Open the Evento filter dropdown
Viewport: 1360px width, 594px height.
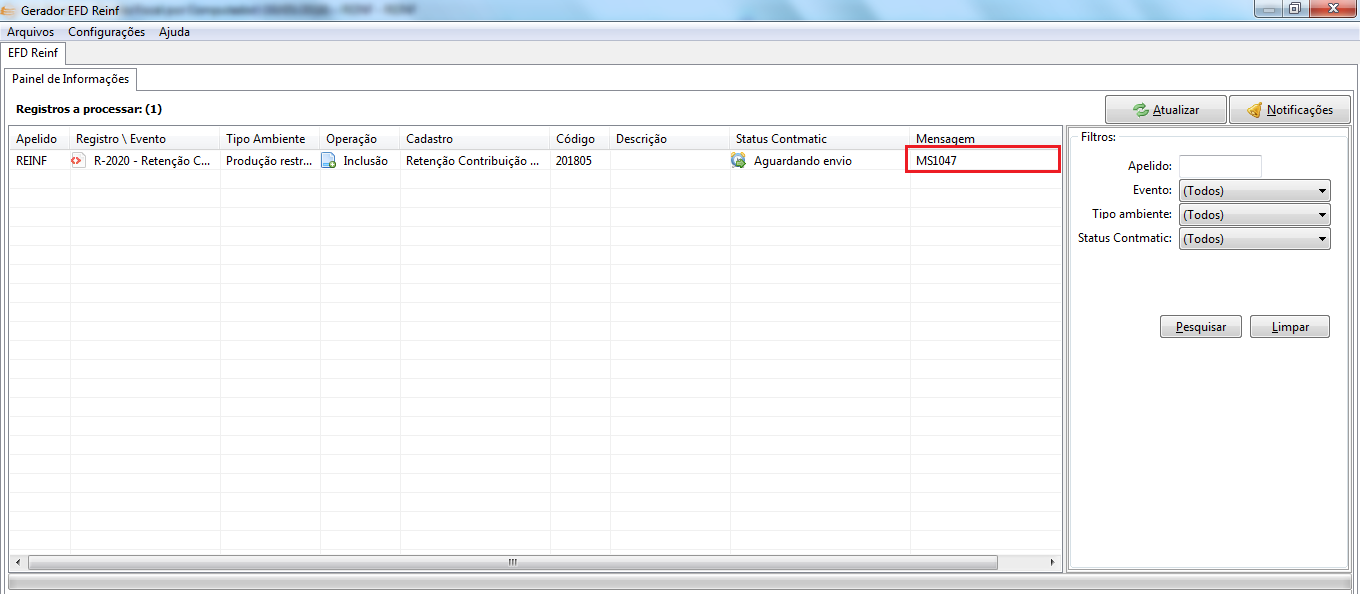pos(1255,190)
